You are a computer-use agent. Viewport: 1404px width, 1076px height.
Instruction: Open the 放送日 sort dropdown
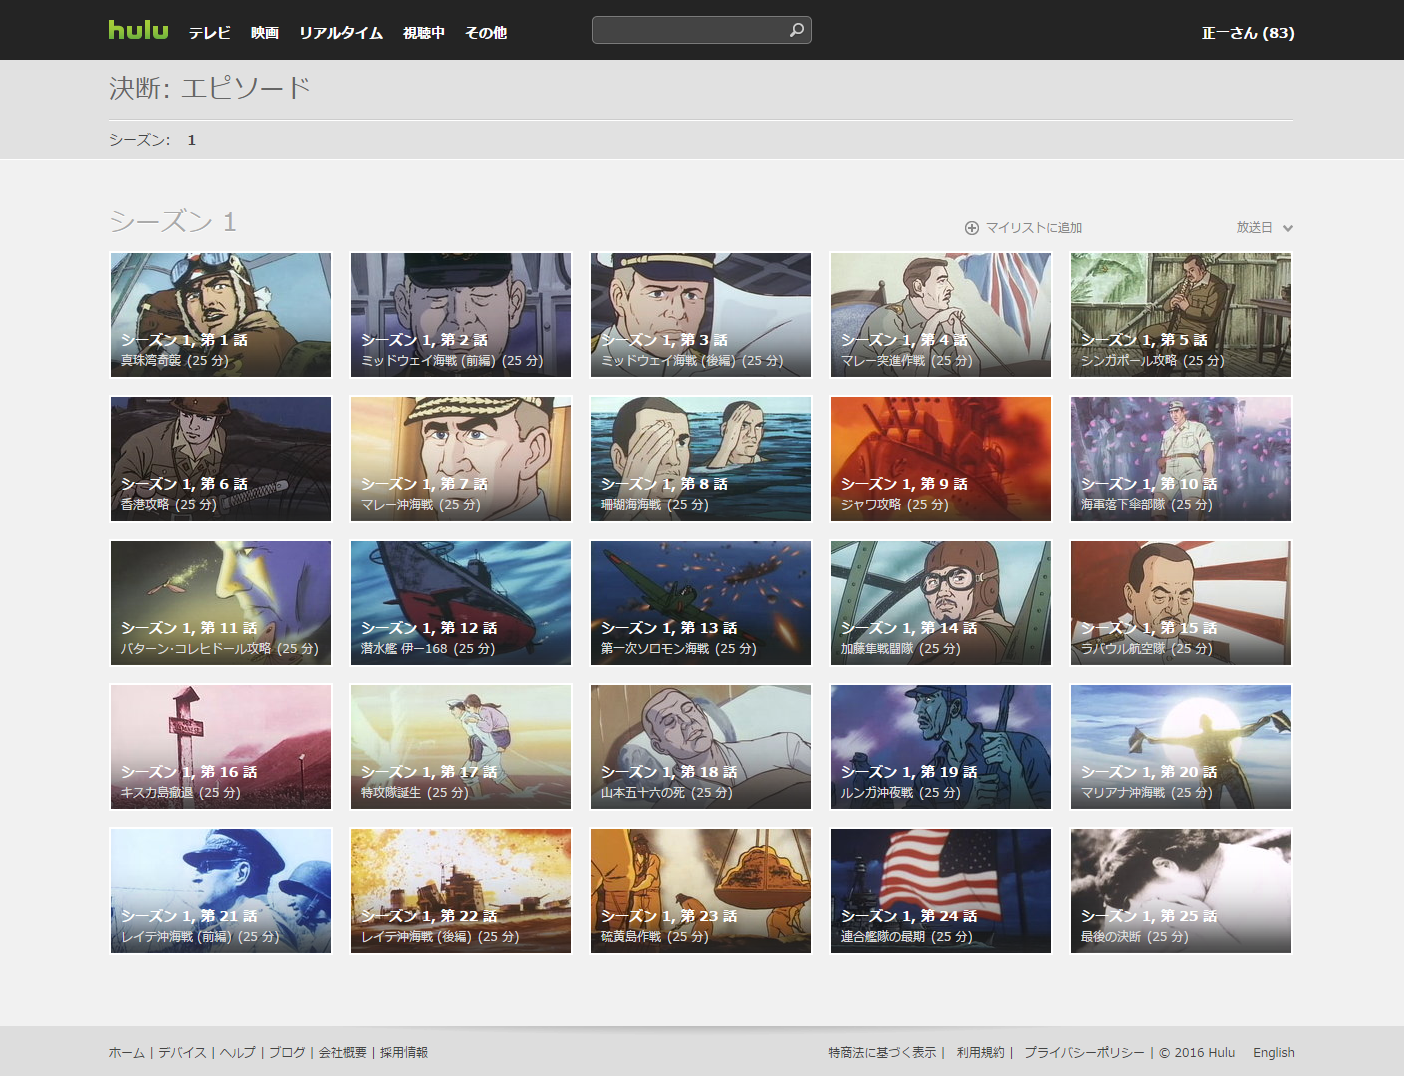(1264, 228)
